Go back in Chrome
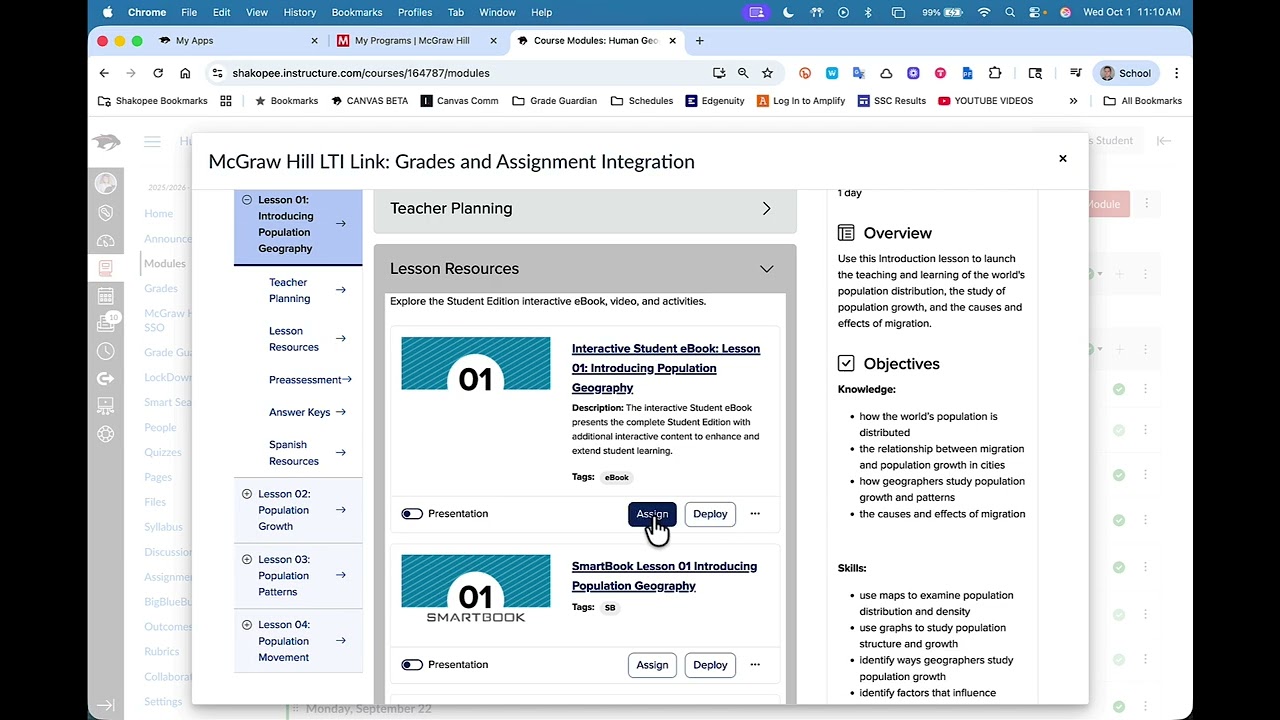The width and height of the screenshot is (1280, 720). 104,73
